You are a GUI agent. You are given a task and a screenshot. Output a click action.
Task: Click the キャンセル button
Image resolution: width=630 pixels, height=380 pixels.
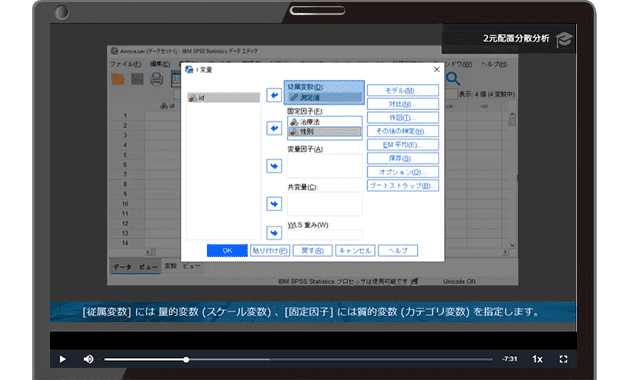[x=355, y=250]
